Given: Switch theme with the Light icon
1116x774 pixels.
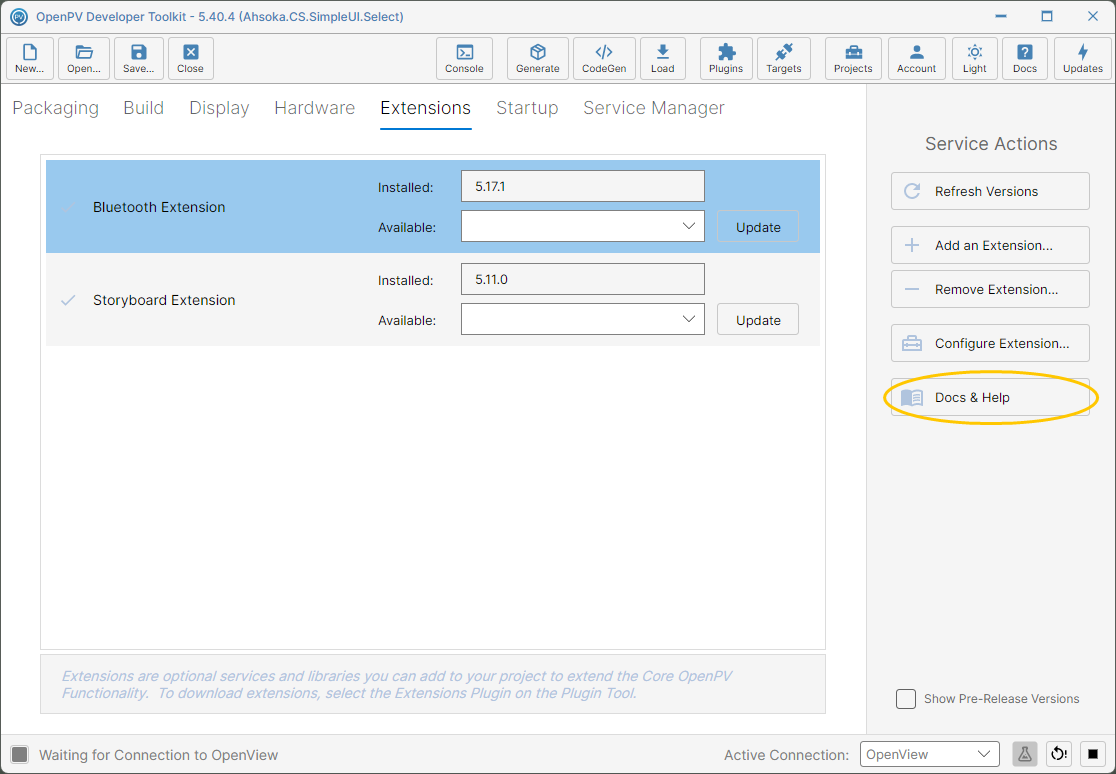Looking at the screenshot, I should coord(974,58).
